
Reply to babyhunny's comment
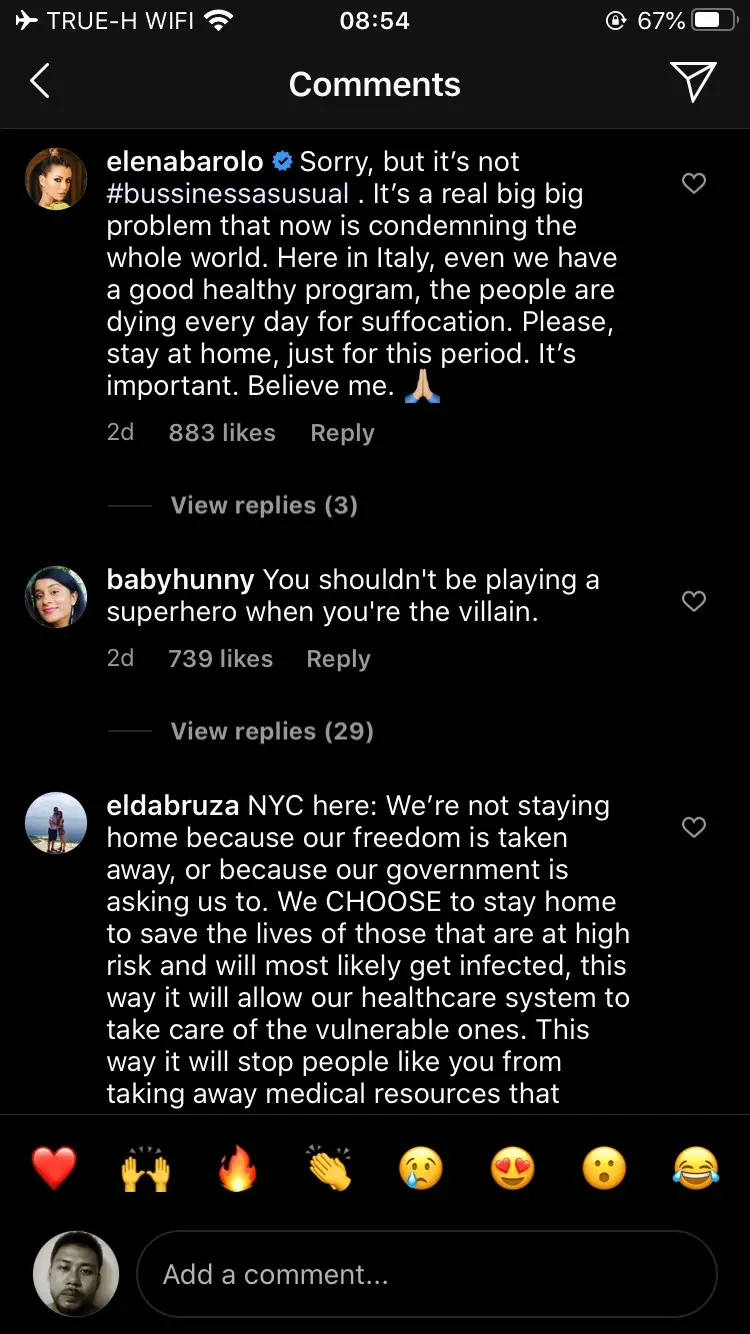[x=338, y=659]
